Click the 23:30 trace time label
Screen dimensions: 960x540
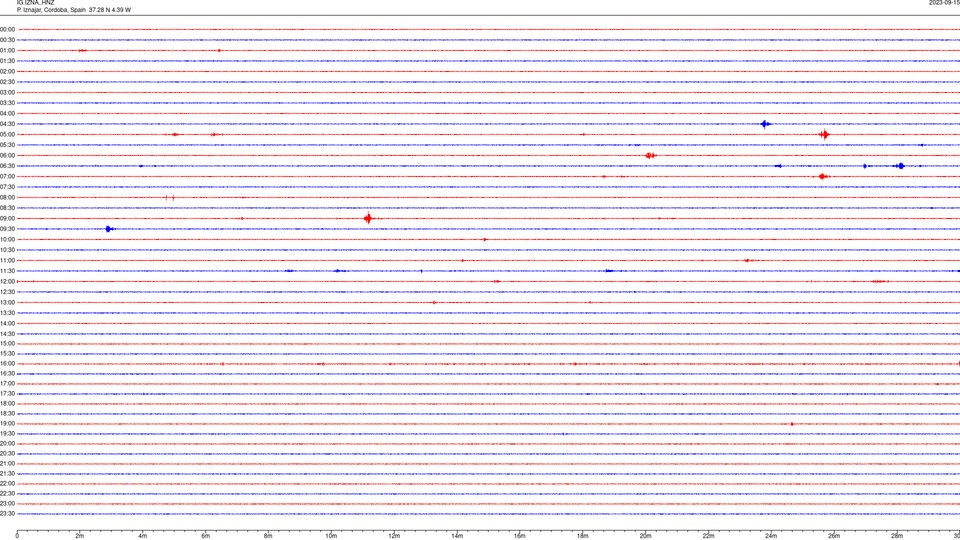(x=7, y=514)
